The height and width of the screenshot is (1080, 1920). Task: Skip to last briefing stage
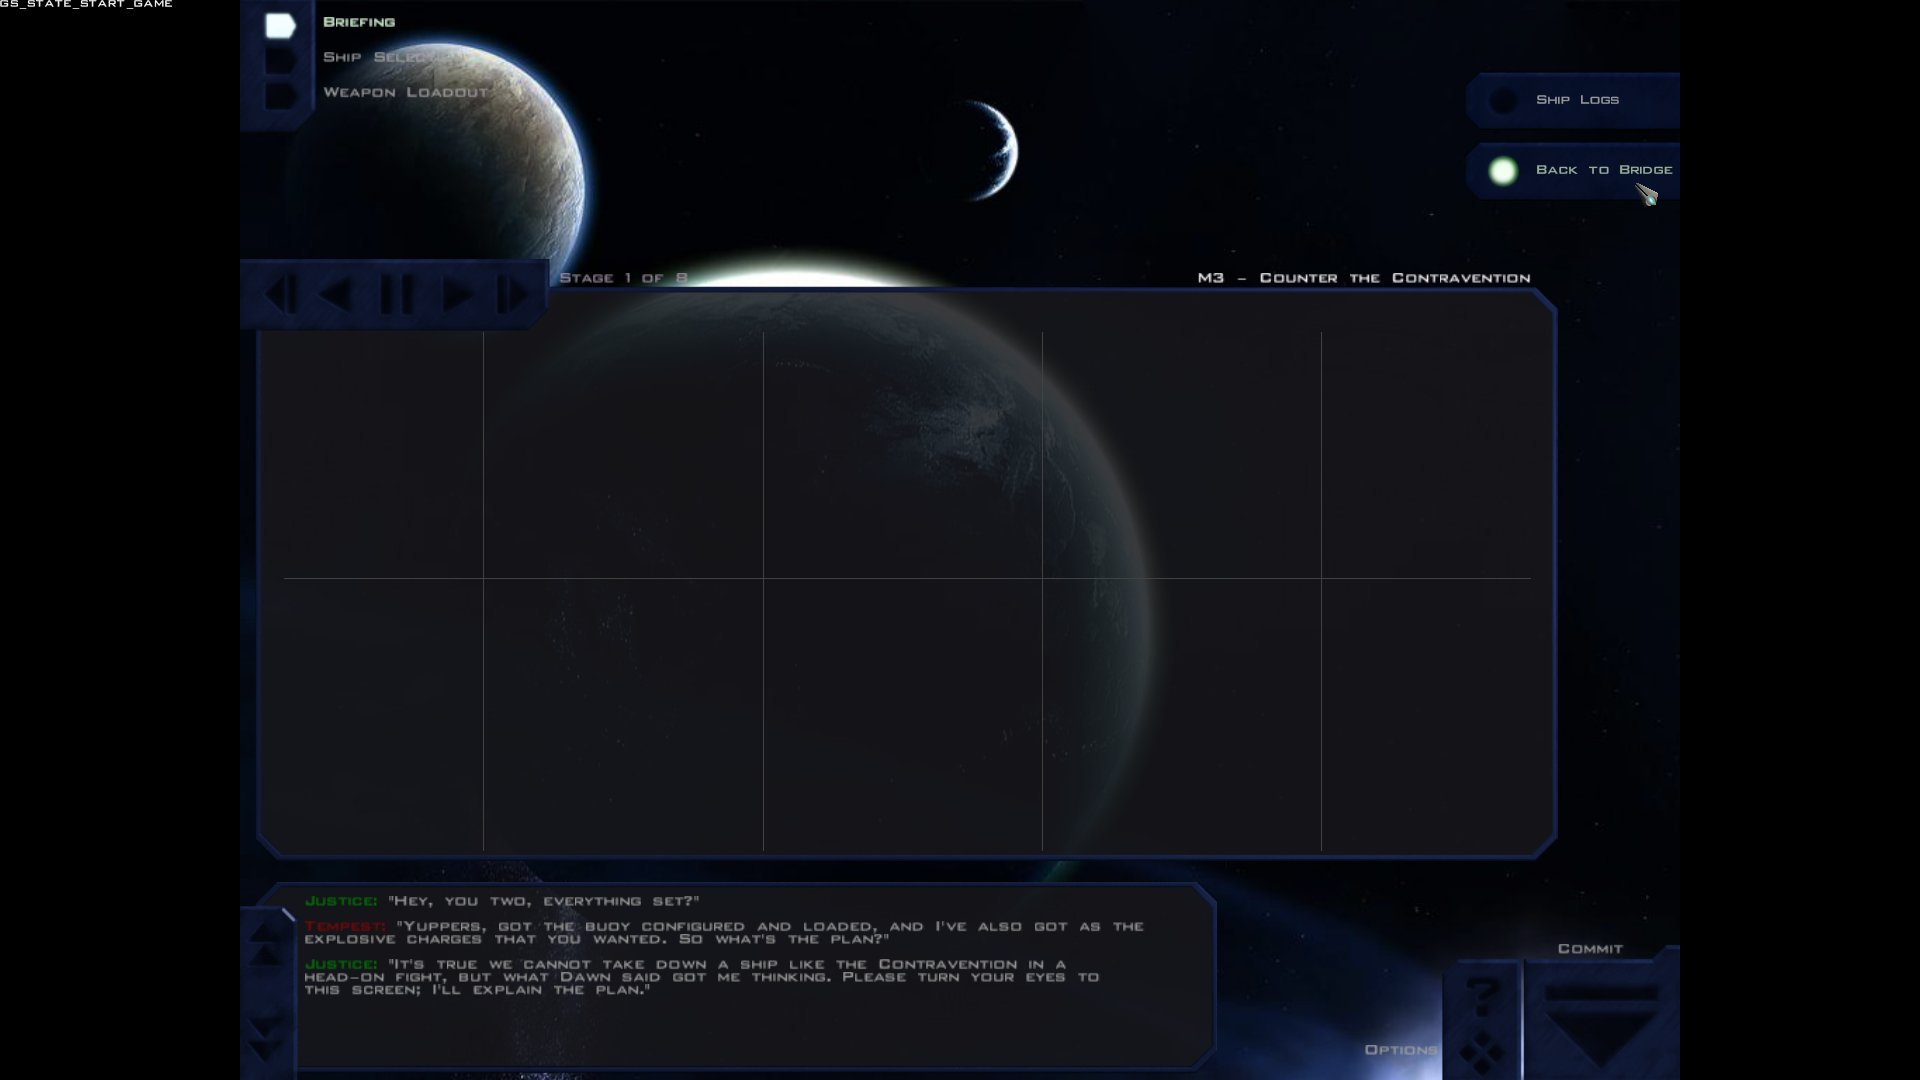[512, 295]
